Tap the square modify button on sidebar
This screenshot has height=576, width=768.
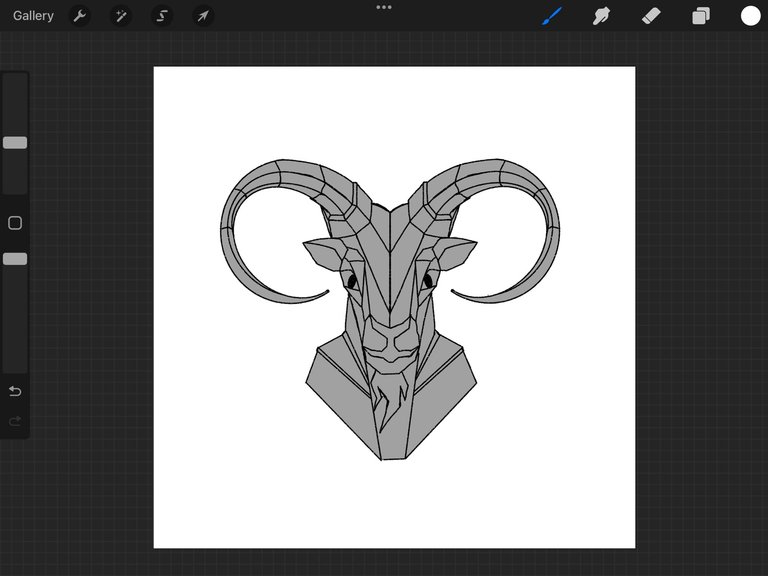point(15,223)
